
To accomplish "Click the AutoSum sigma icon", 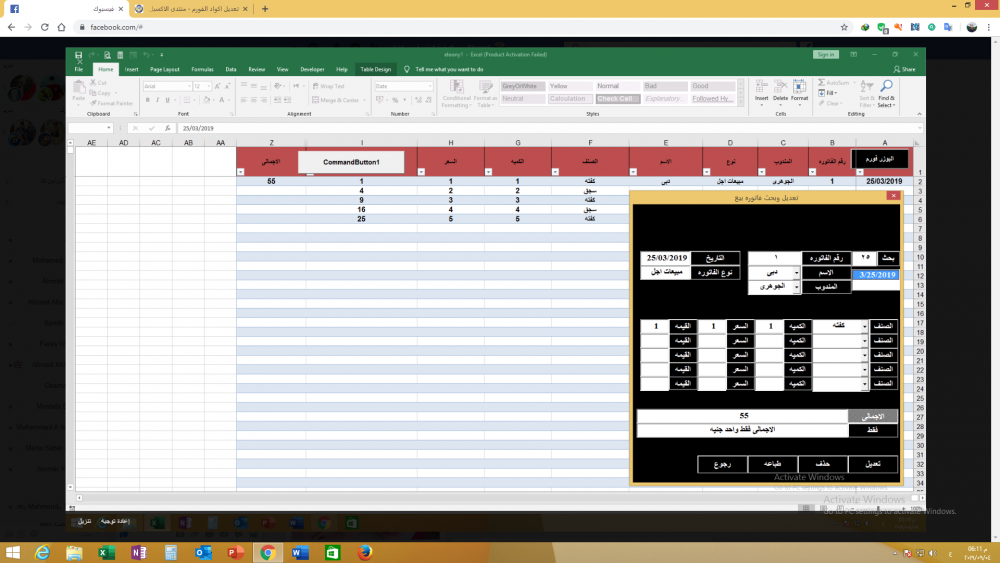I will [821, 83].
